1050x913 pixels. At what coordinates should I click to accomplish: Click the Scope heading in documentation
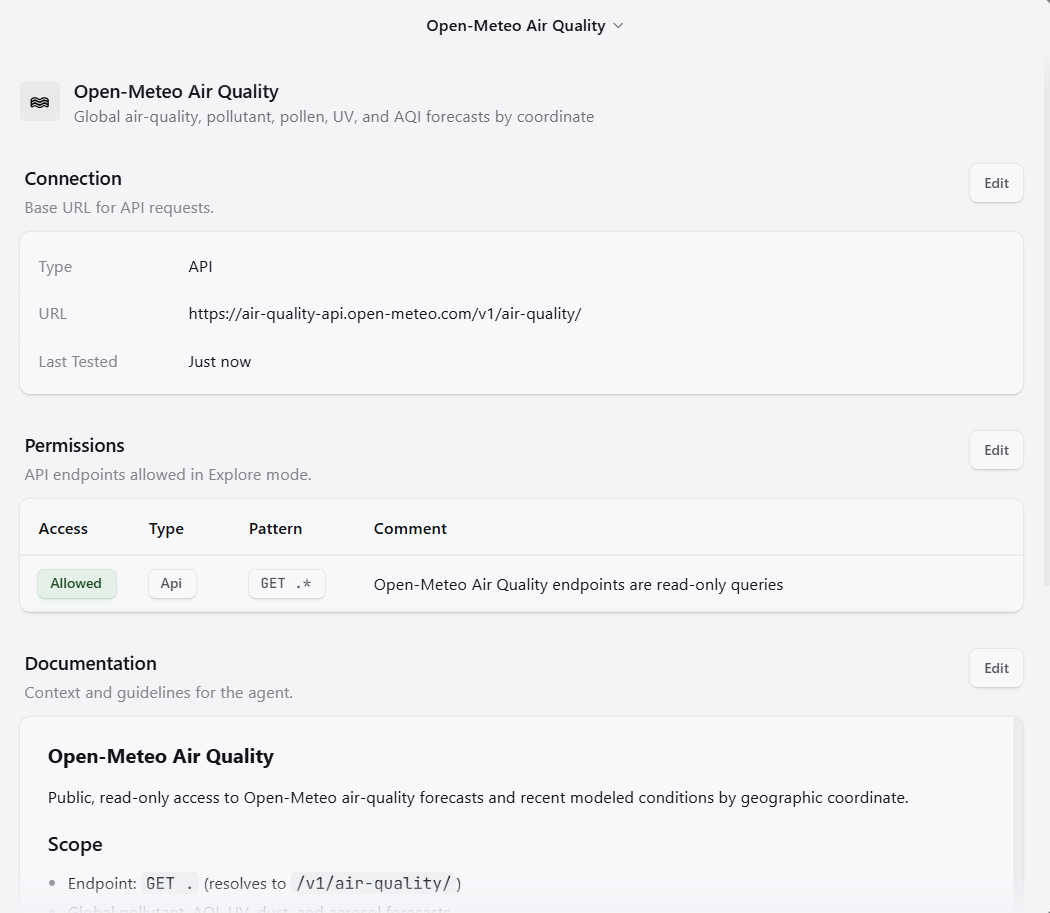(x=75, y=845)
